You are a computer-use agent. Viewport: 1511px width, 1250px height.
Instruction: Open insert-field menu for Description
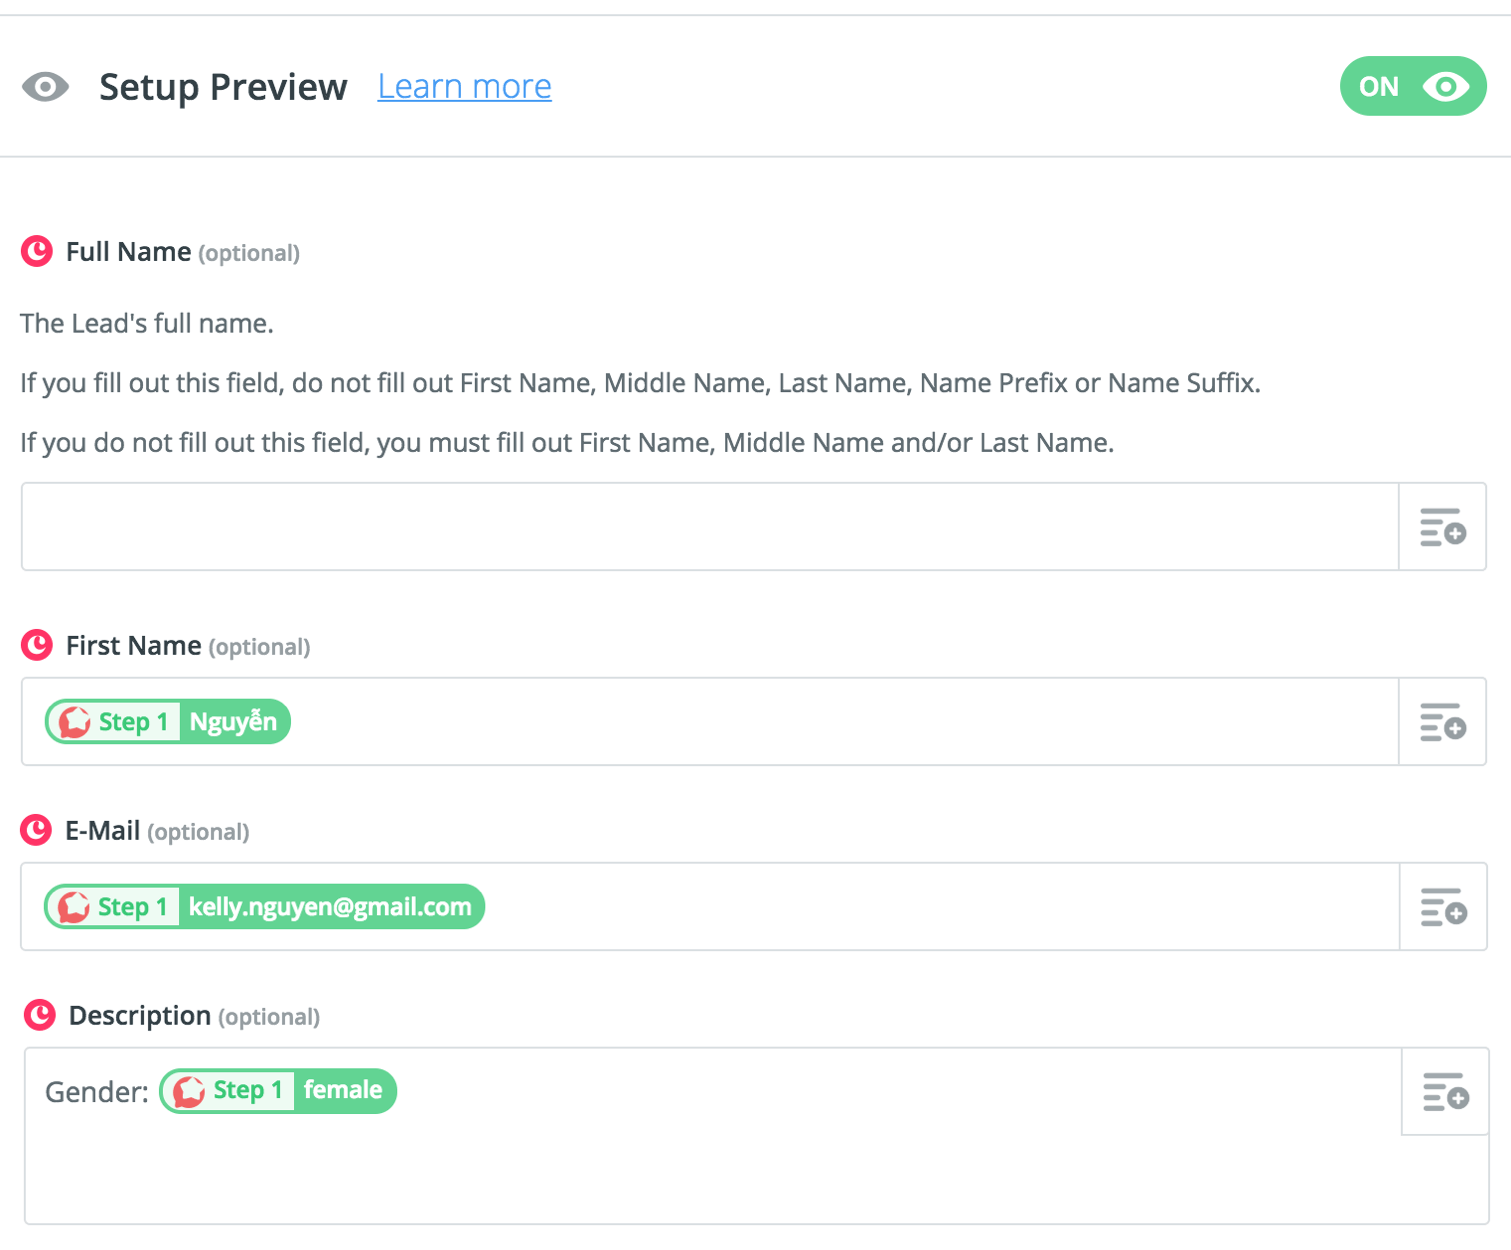[1445, 1092]
